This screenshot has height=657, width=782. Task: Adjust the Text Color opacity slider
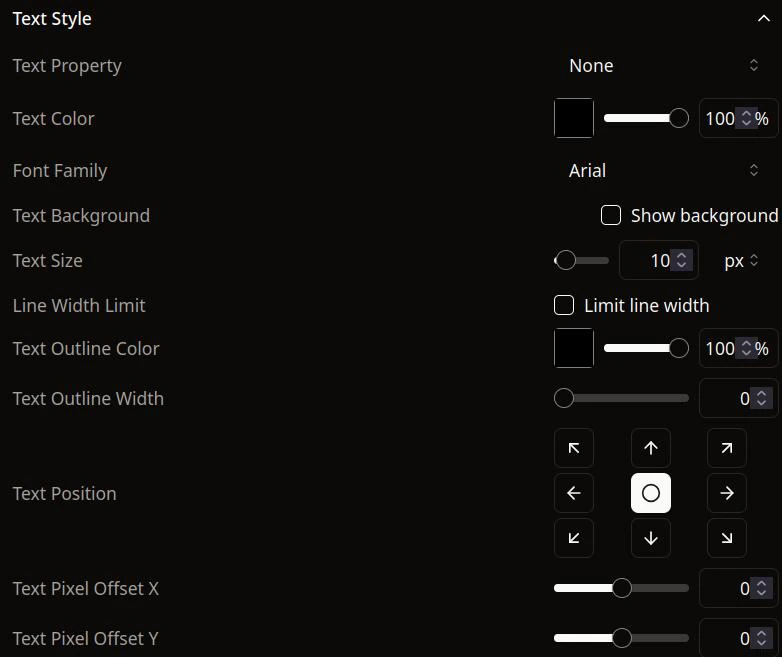point(646,118)
